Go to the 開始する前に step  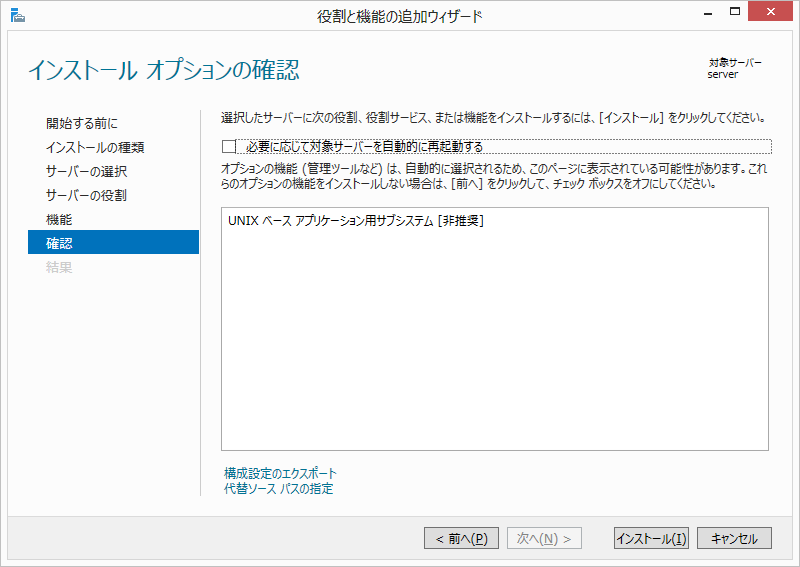pyautogui.click(x=82, y=124)
